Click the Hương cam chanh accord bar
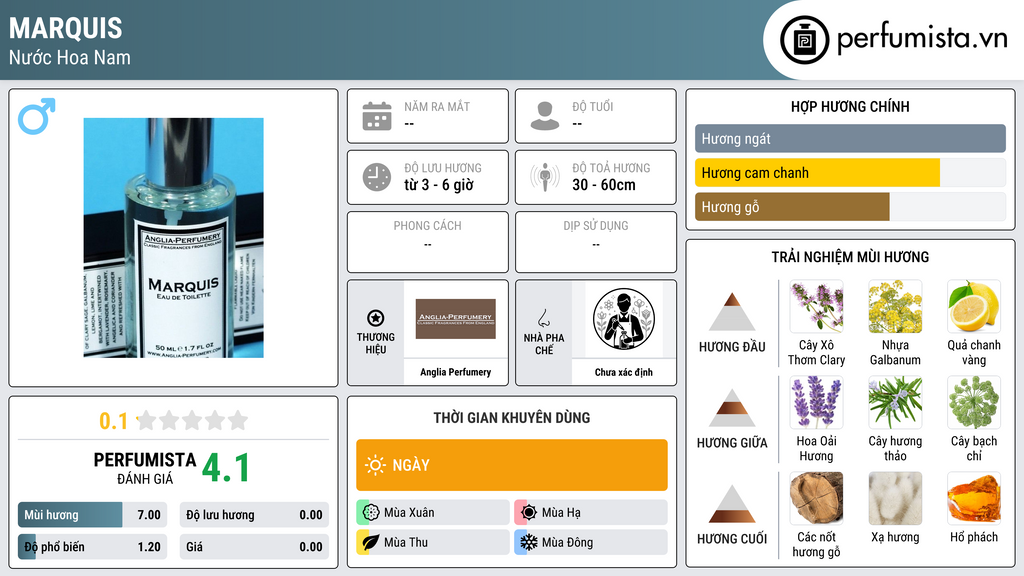 pos(850,173)
